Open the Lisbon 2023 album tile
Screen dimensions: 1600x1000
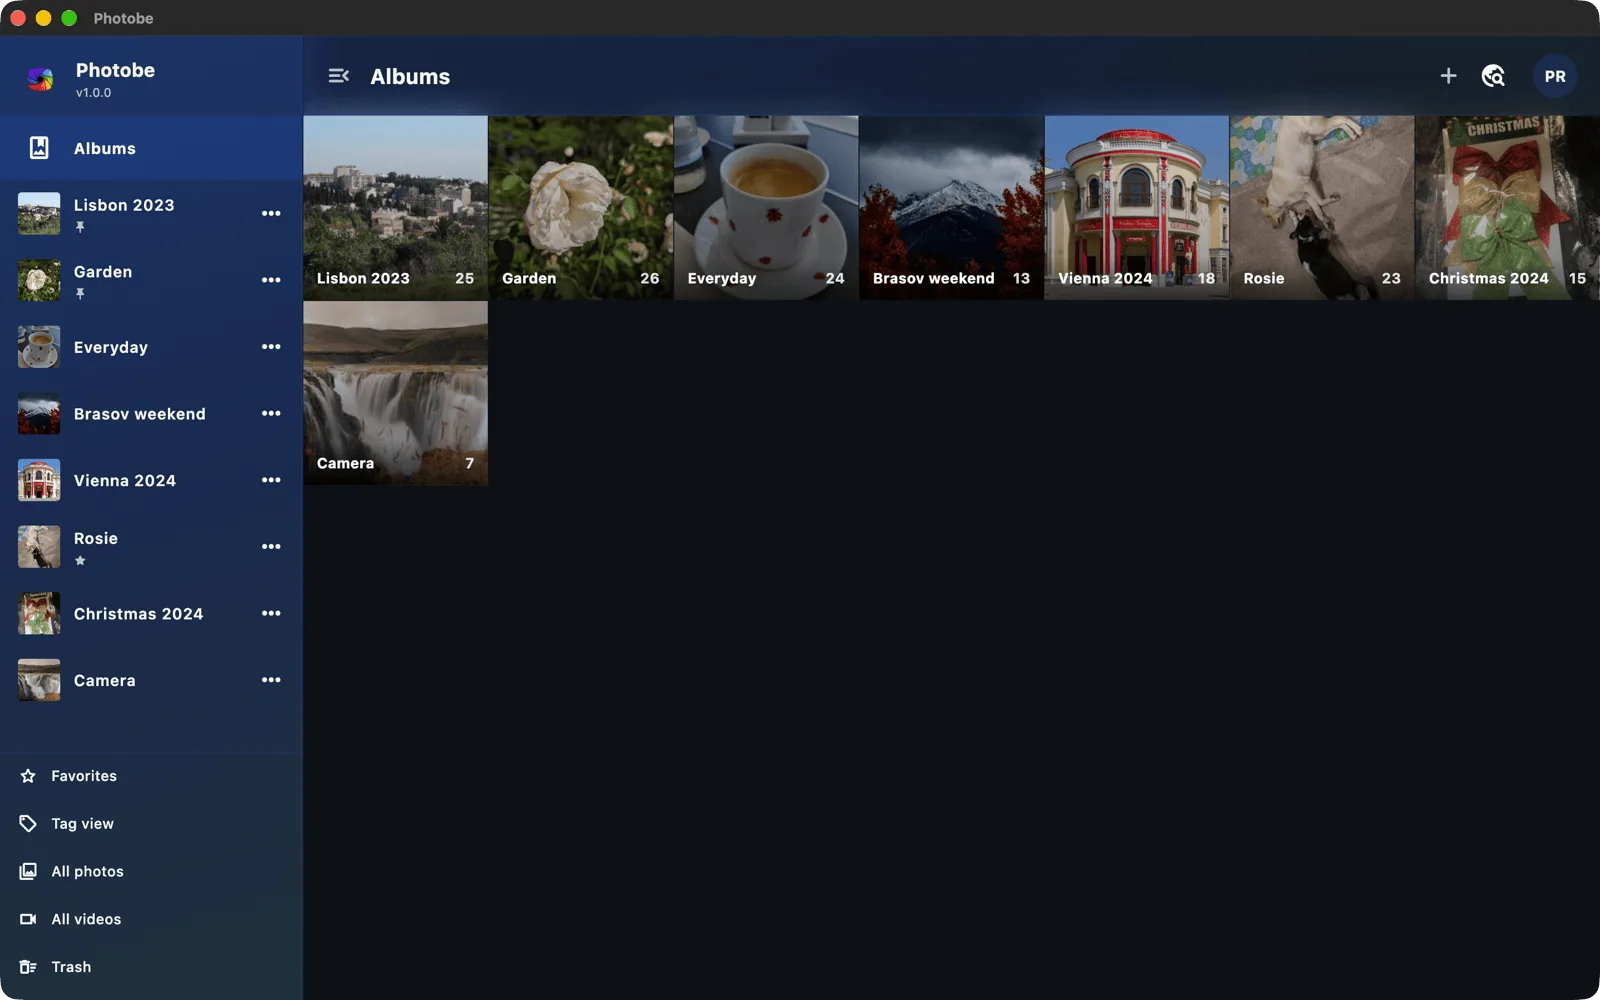(395, 207)
